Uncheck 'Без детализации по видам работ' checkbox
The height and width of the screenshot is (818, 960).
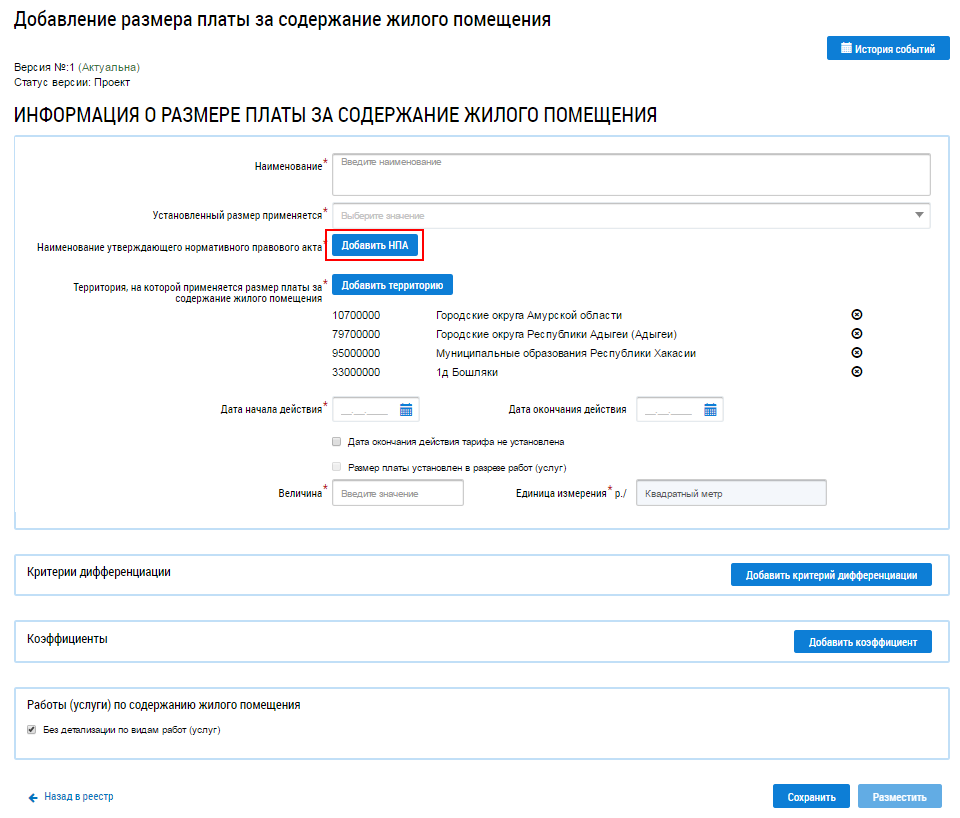(31, 730)
